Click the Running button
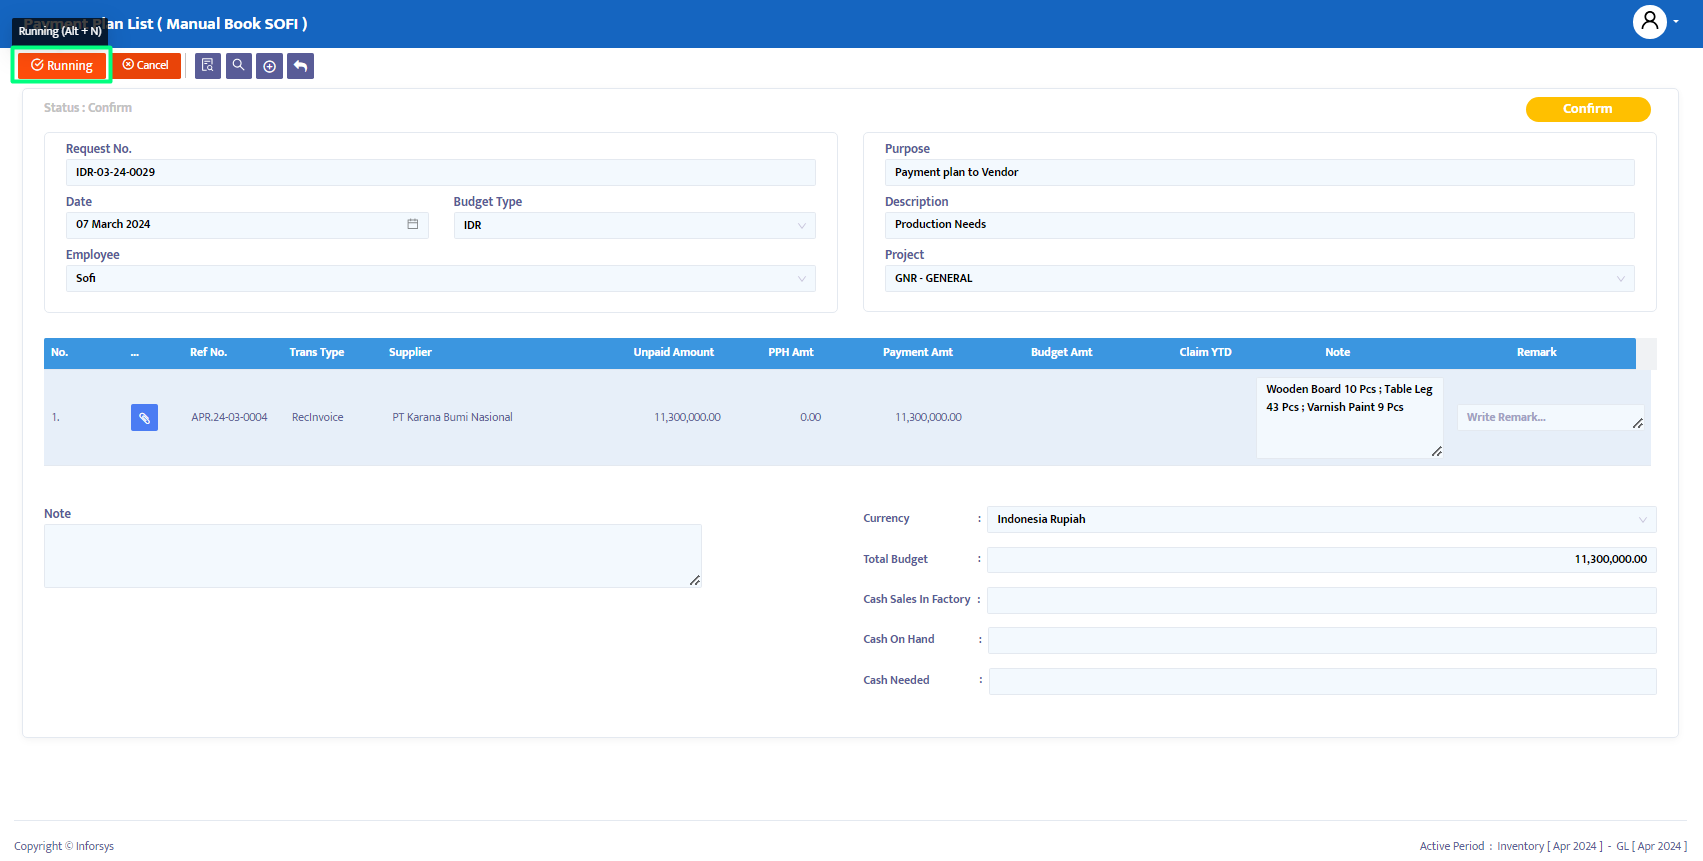 [x=62, y=66]
